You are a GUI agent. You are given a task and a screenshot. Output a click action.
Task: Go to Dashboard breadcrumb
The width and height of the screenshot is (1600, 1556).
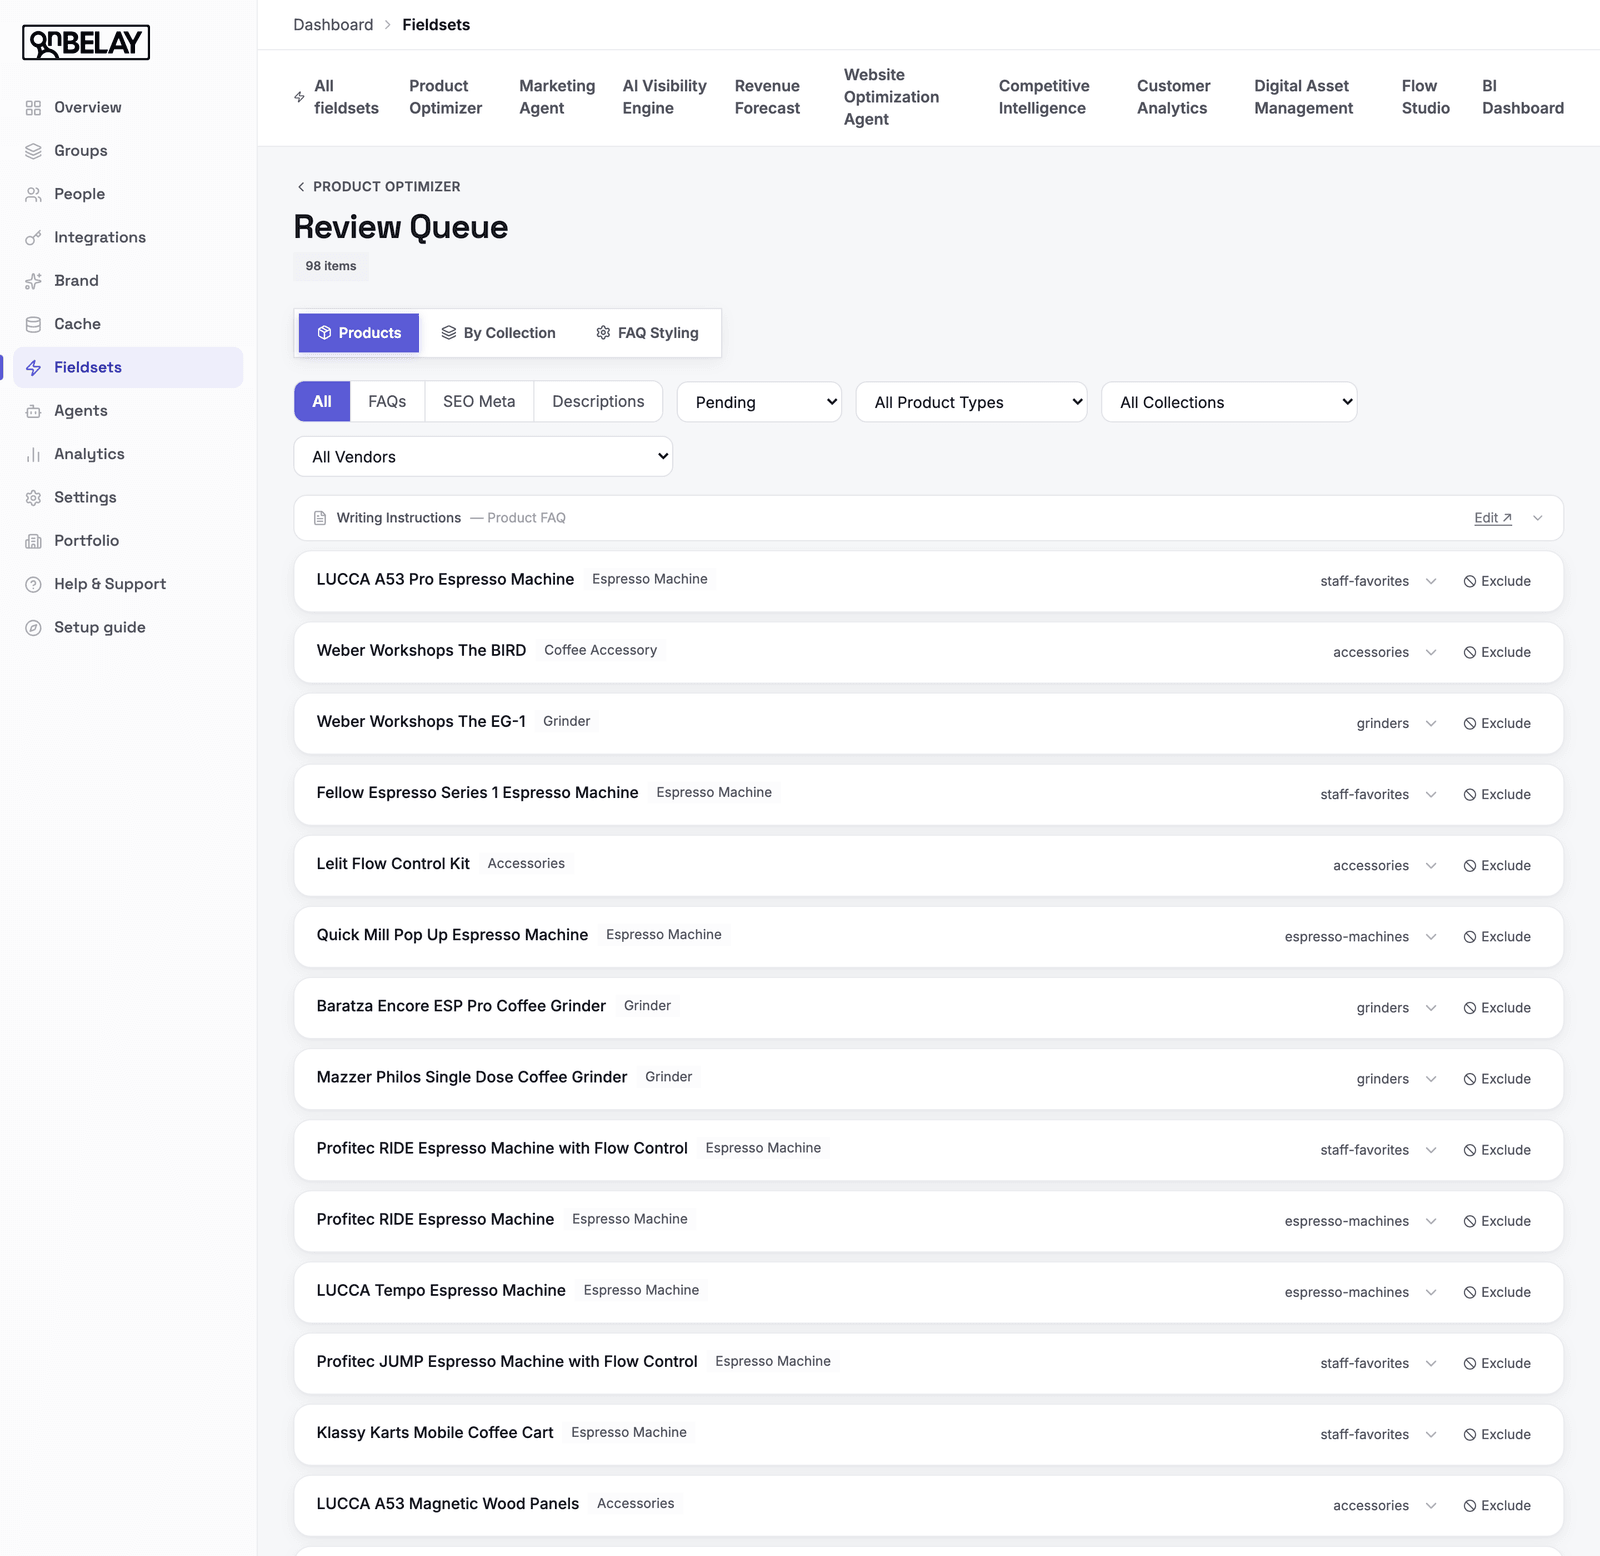click(x=333, y=25)
